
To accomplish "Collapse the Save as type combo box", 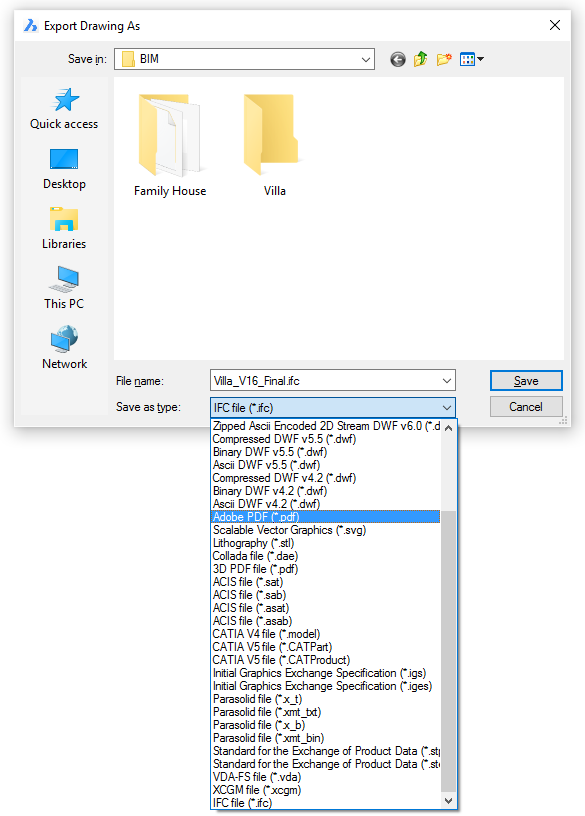I will coord(333,407).
